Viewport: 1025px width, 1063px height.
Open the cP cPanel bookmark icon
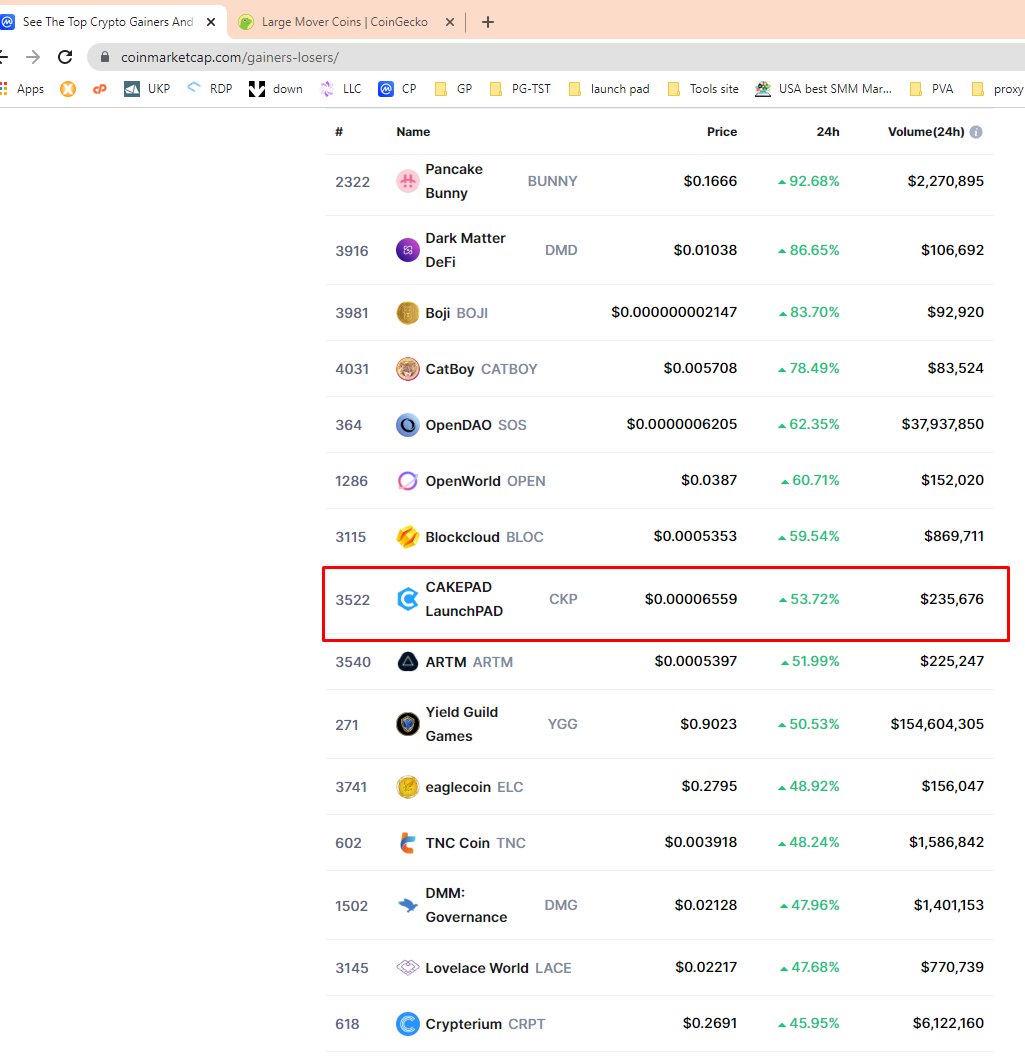pos(100,89)
